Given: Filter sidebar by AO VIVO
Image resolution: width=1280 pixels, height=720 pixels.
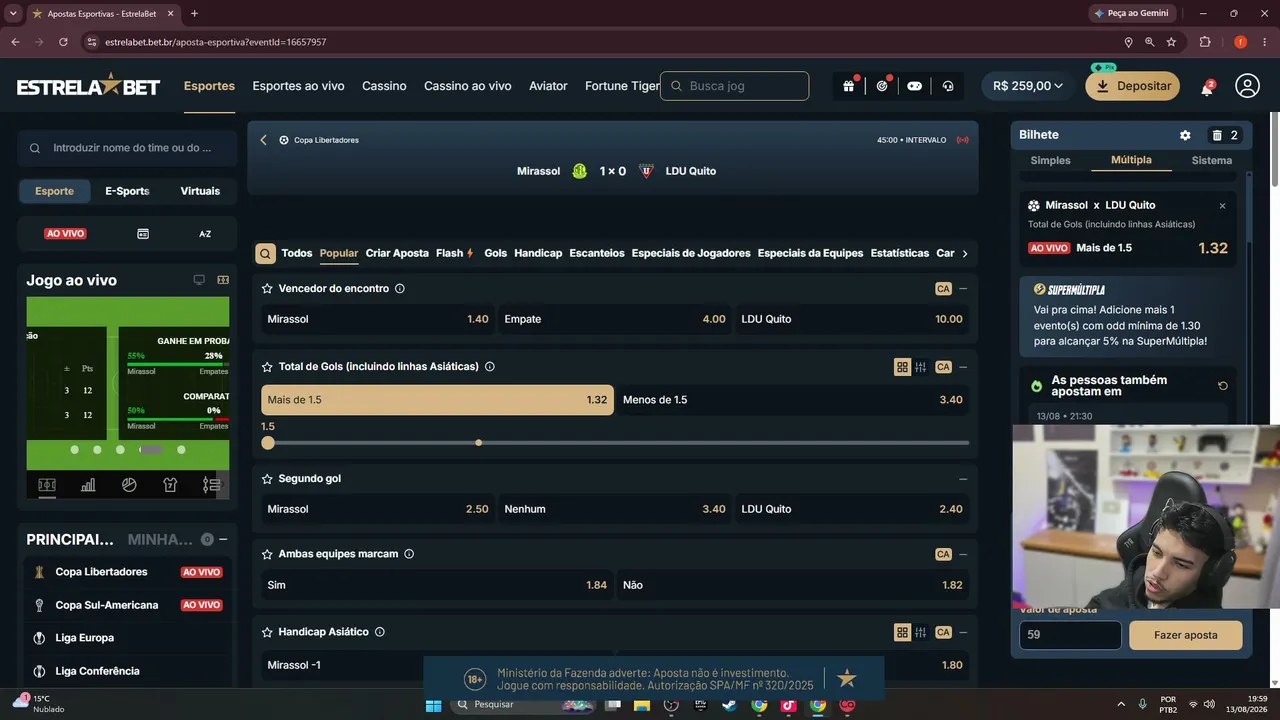Looking at the screenshot, I should click(x=66, y=234).
